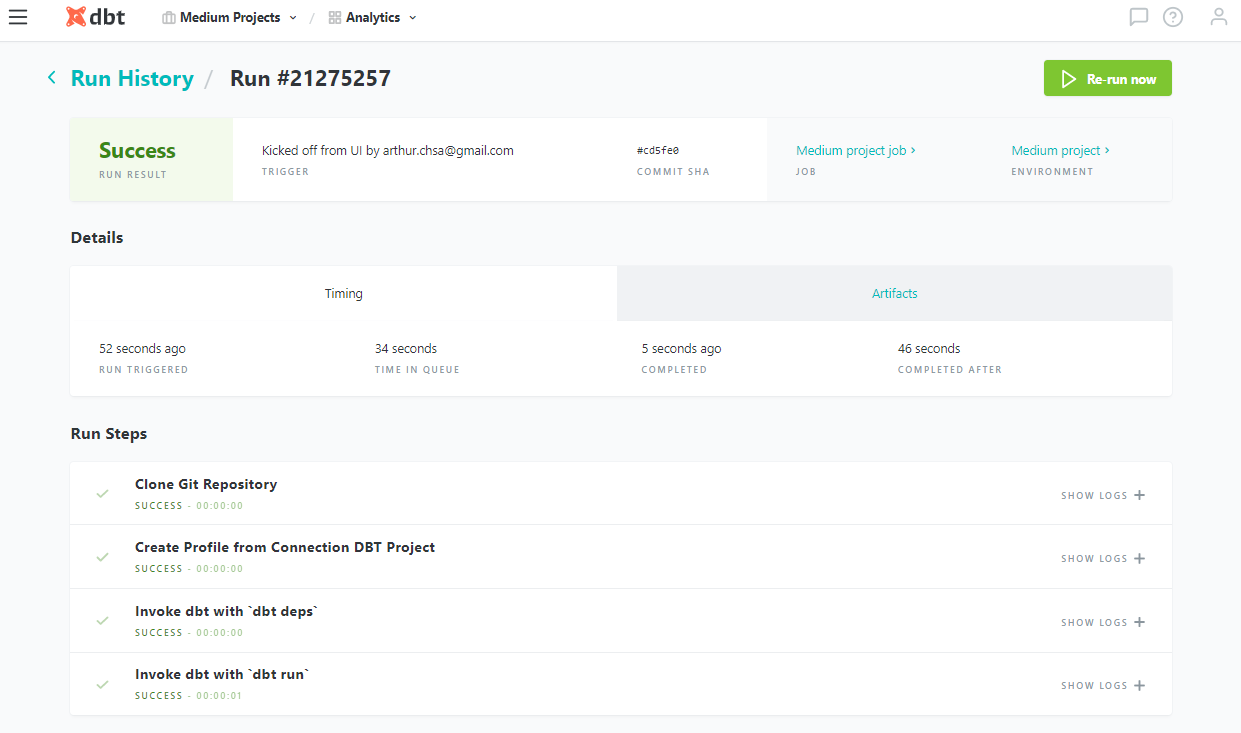Expand logs for Clone Git Repository

1103,495
